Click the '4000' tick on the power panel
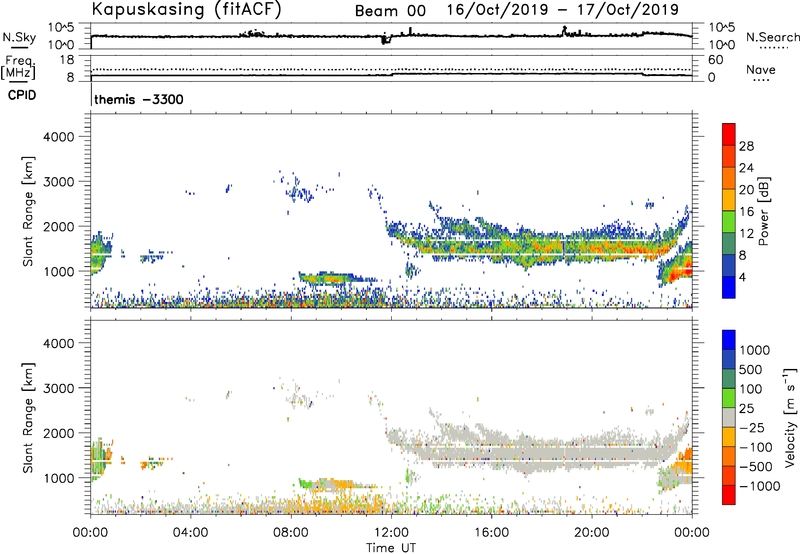The height and width of the screenshot is (554, 800). (58, 137)
